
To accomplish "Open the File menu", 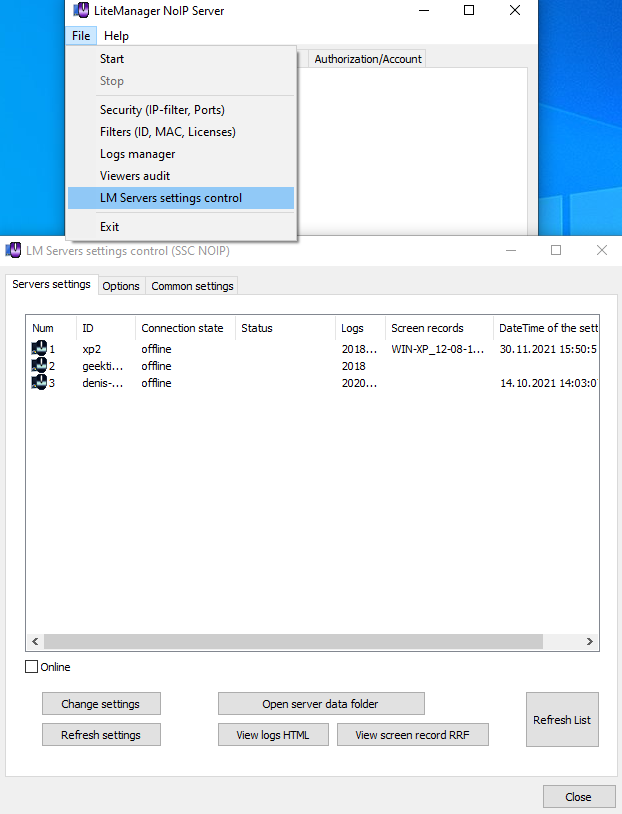I will 81,36.
